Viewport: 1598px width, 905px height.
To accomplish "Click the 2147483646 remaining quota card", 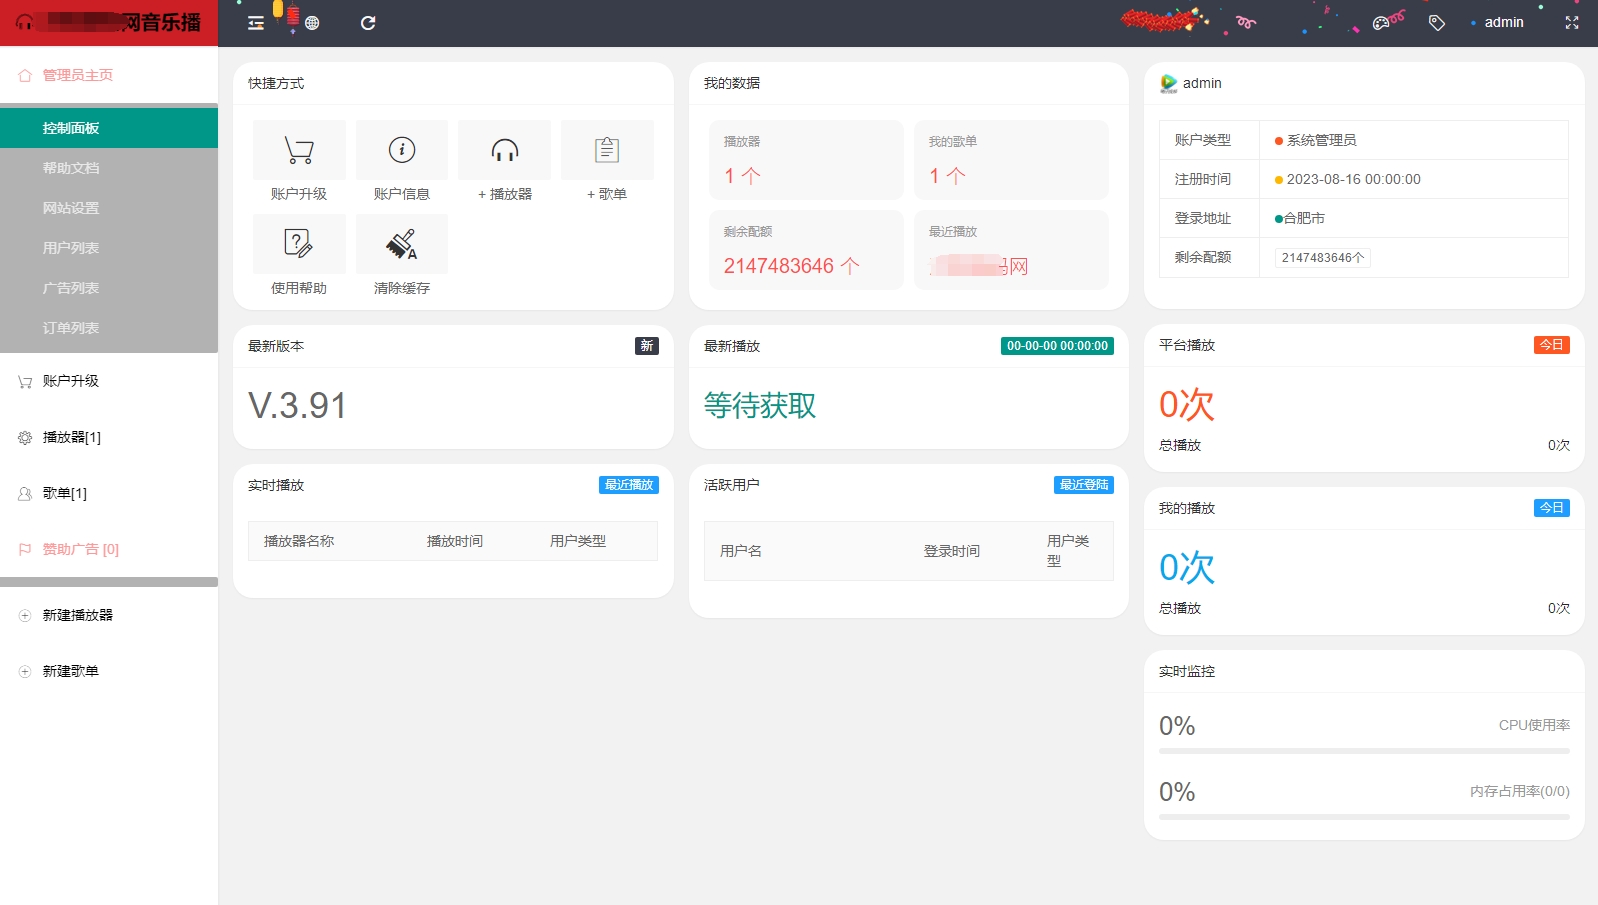I will [x=806, y=250].
